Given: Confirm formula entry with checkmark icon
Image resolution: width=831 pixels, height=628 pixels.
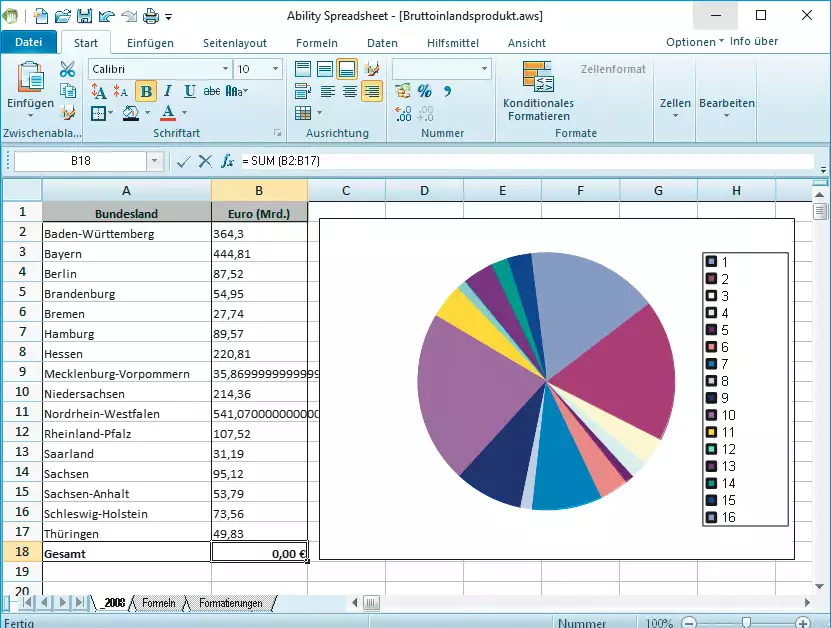Looking at the screenshot, I should click(x=183, y=161).
